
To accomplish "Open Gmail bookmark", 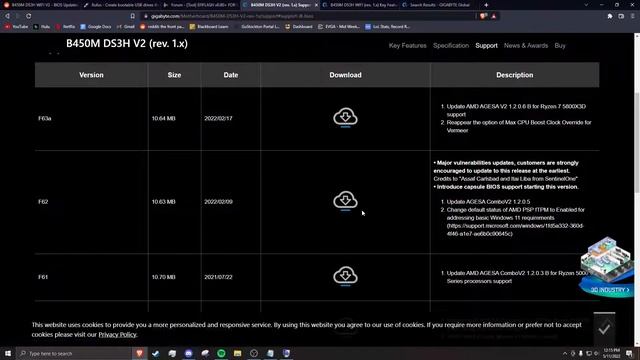I will click(126, 27).
